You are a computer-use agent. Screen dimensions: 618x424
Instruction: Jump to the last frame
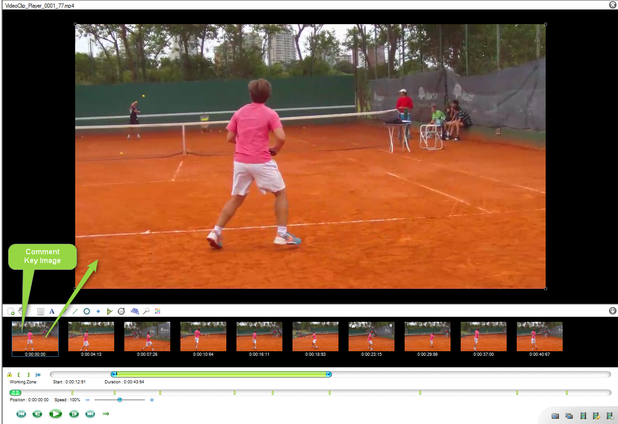click(90, 413)
